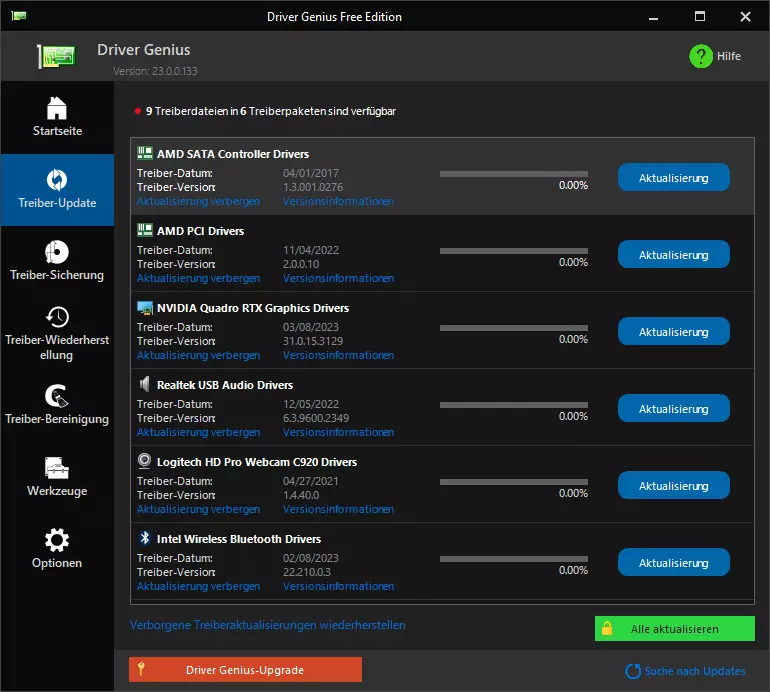The height and width of the screenshot is (692, 770).
Task: Update the AMD PCI driver
Action: click(x=673, y=254)
